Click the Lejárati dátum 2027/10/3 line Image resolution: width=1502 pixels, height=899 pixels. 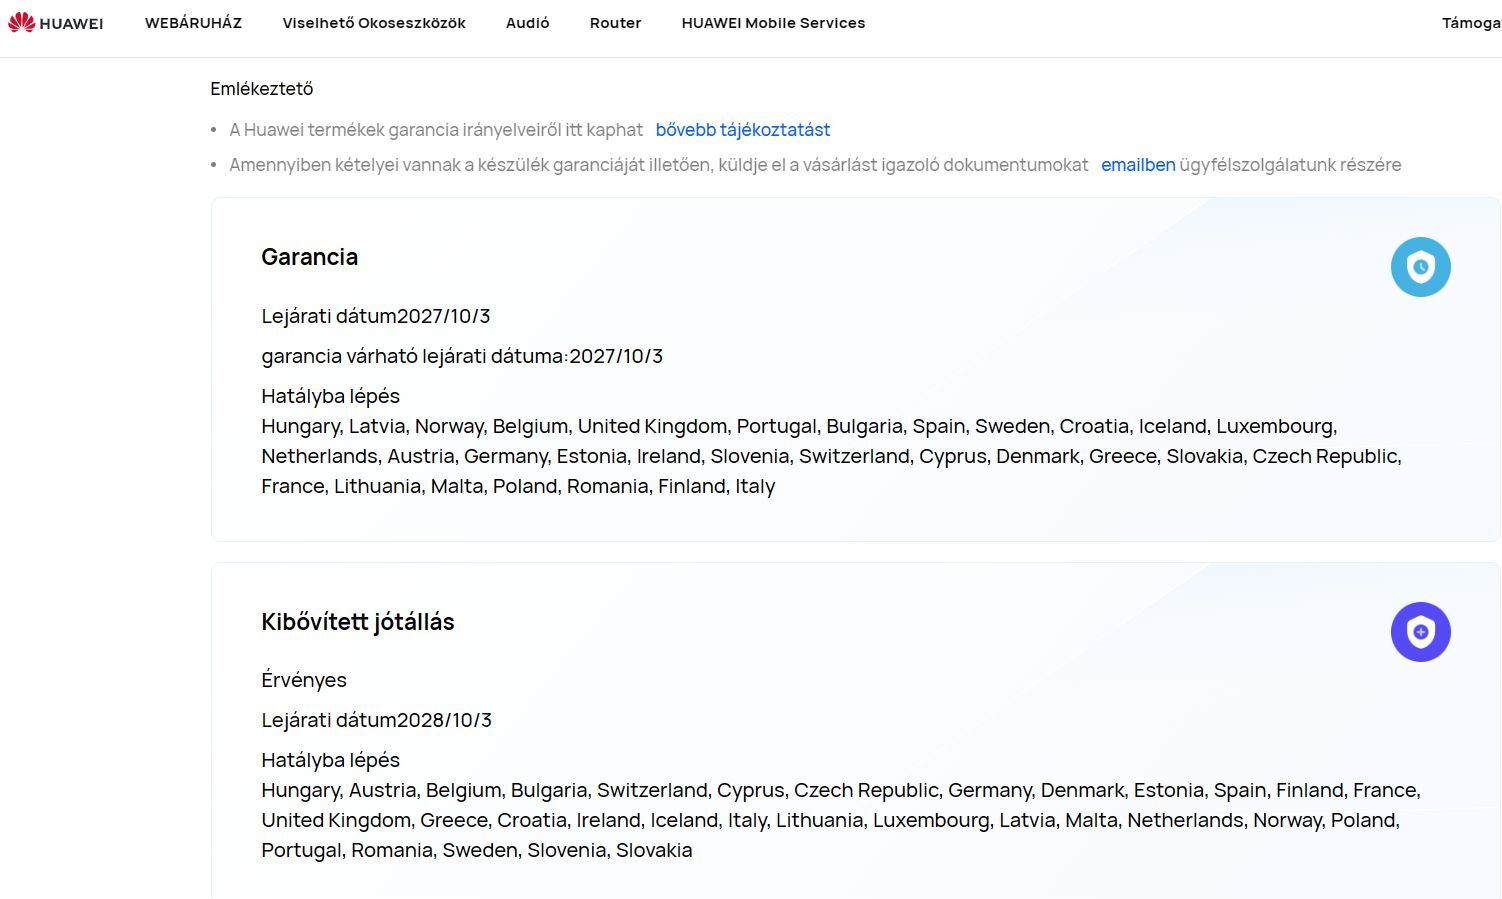coord(376,316)
